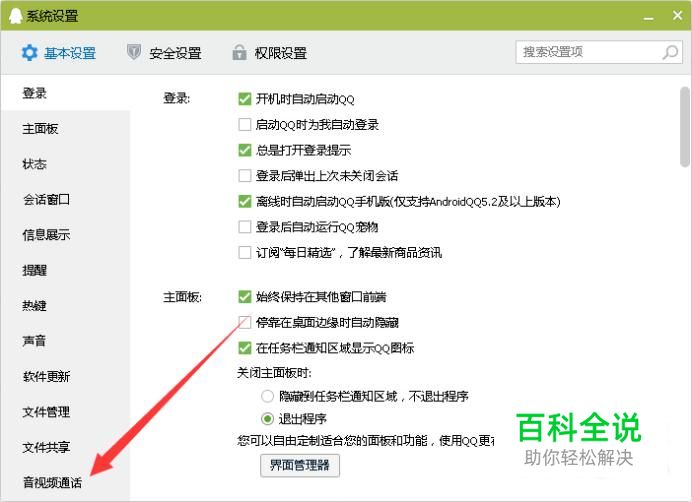Image resolution: width=692 pixels, height=502 pixels.
Task: Open 文件管理 settings in sidebar
Action: (x=65, y=412)
